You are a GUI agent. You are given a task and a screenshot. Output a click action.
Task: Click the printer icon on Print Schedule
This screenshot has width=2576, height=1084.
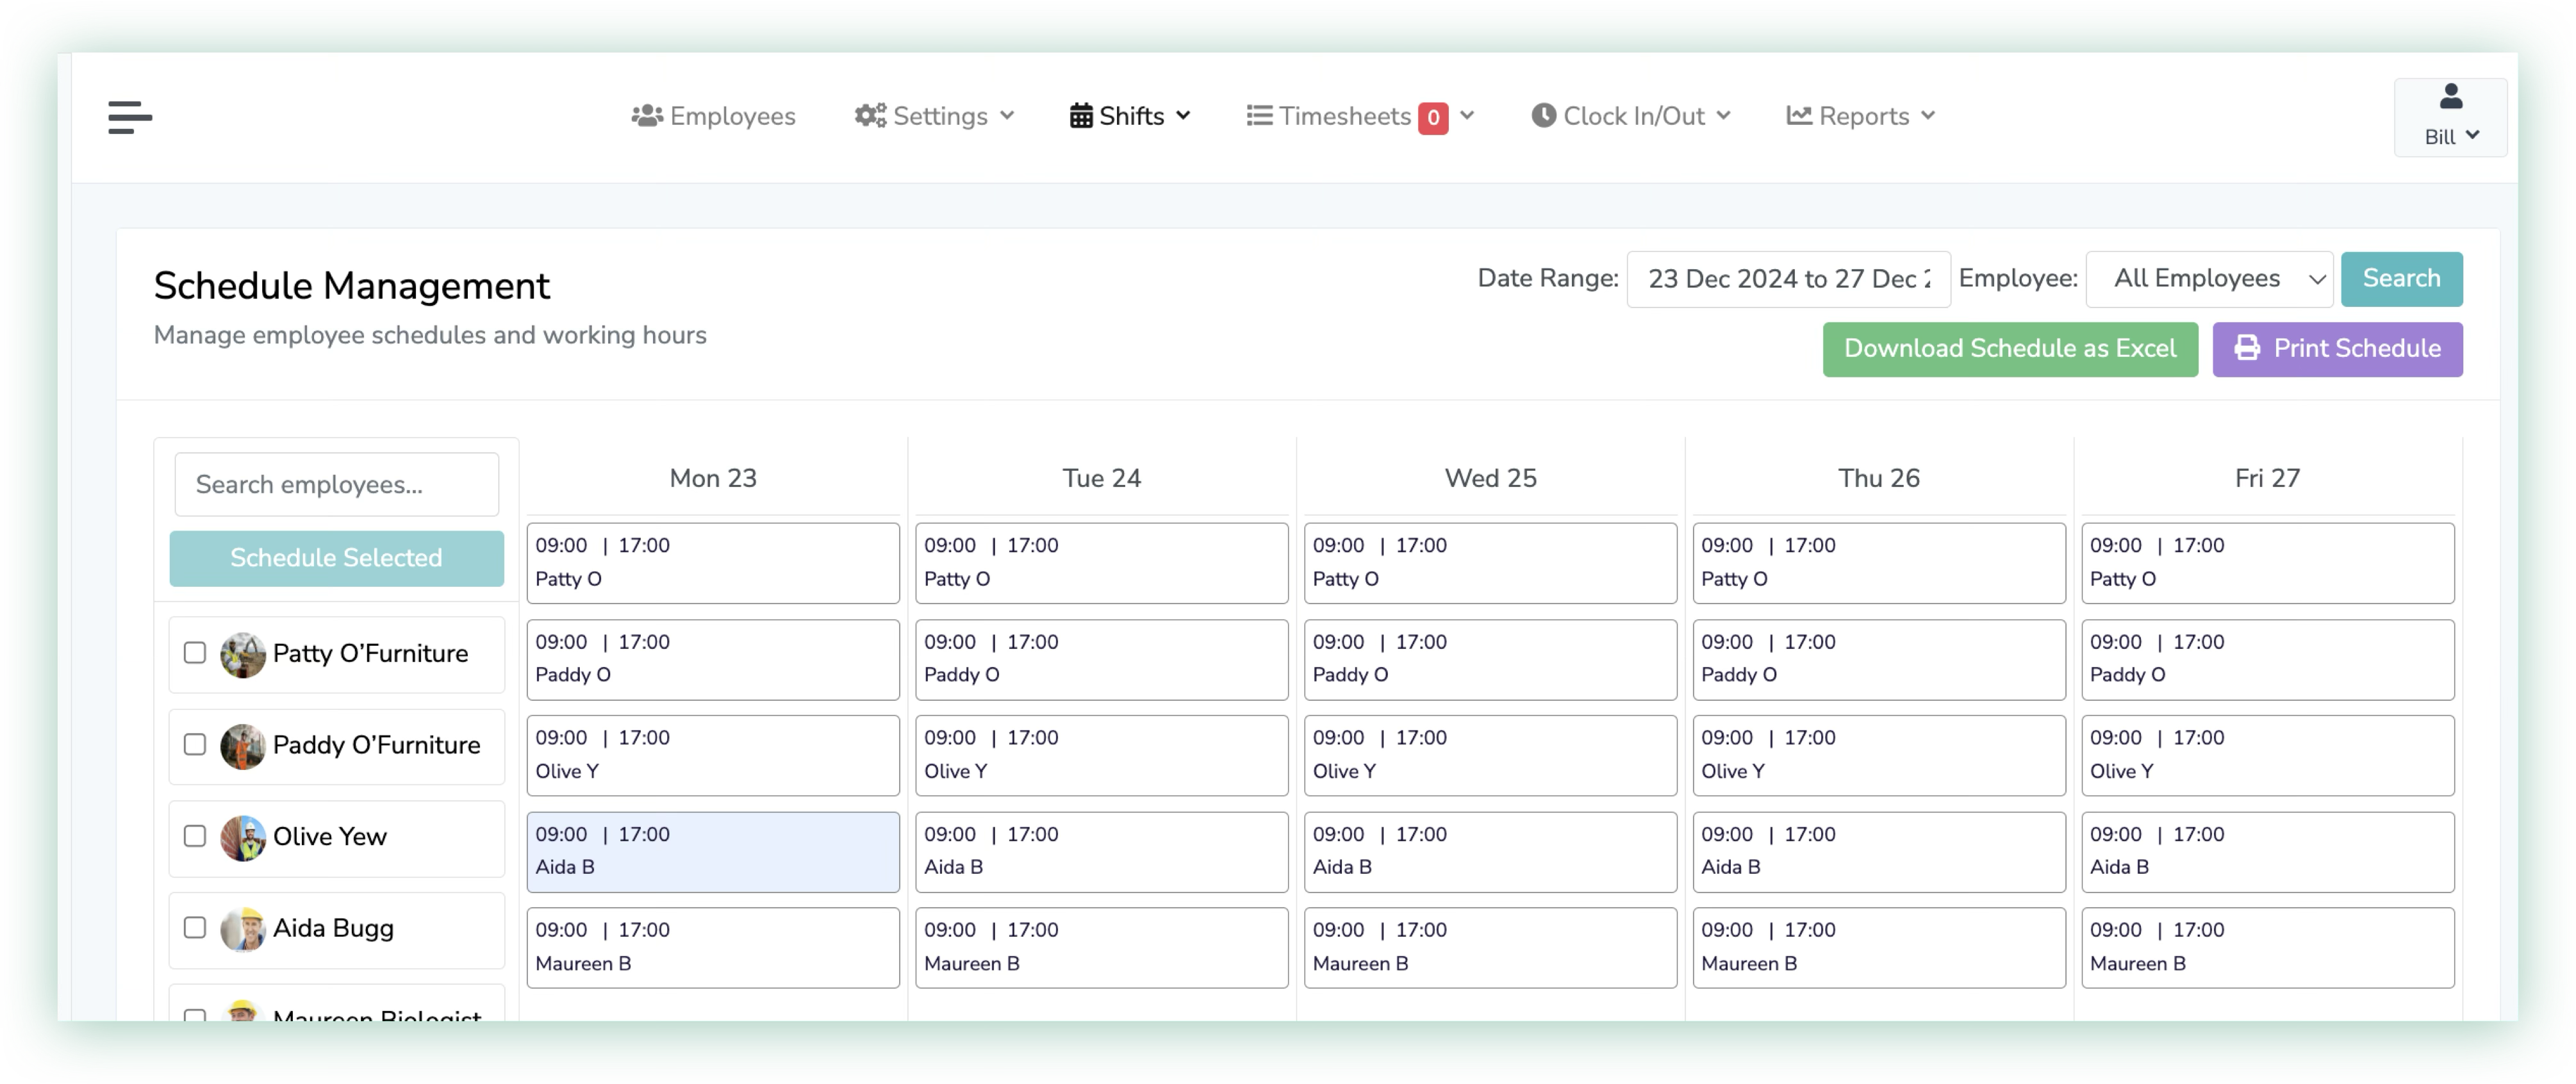pyautogui.click(x=2247, y=348)
